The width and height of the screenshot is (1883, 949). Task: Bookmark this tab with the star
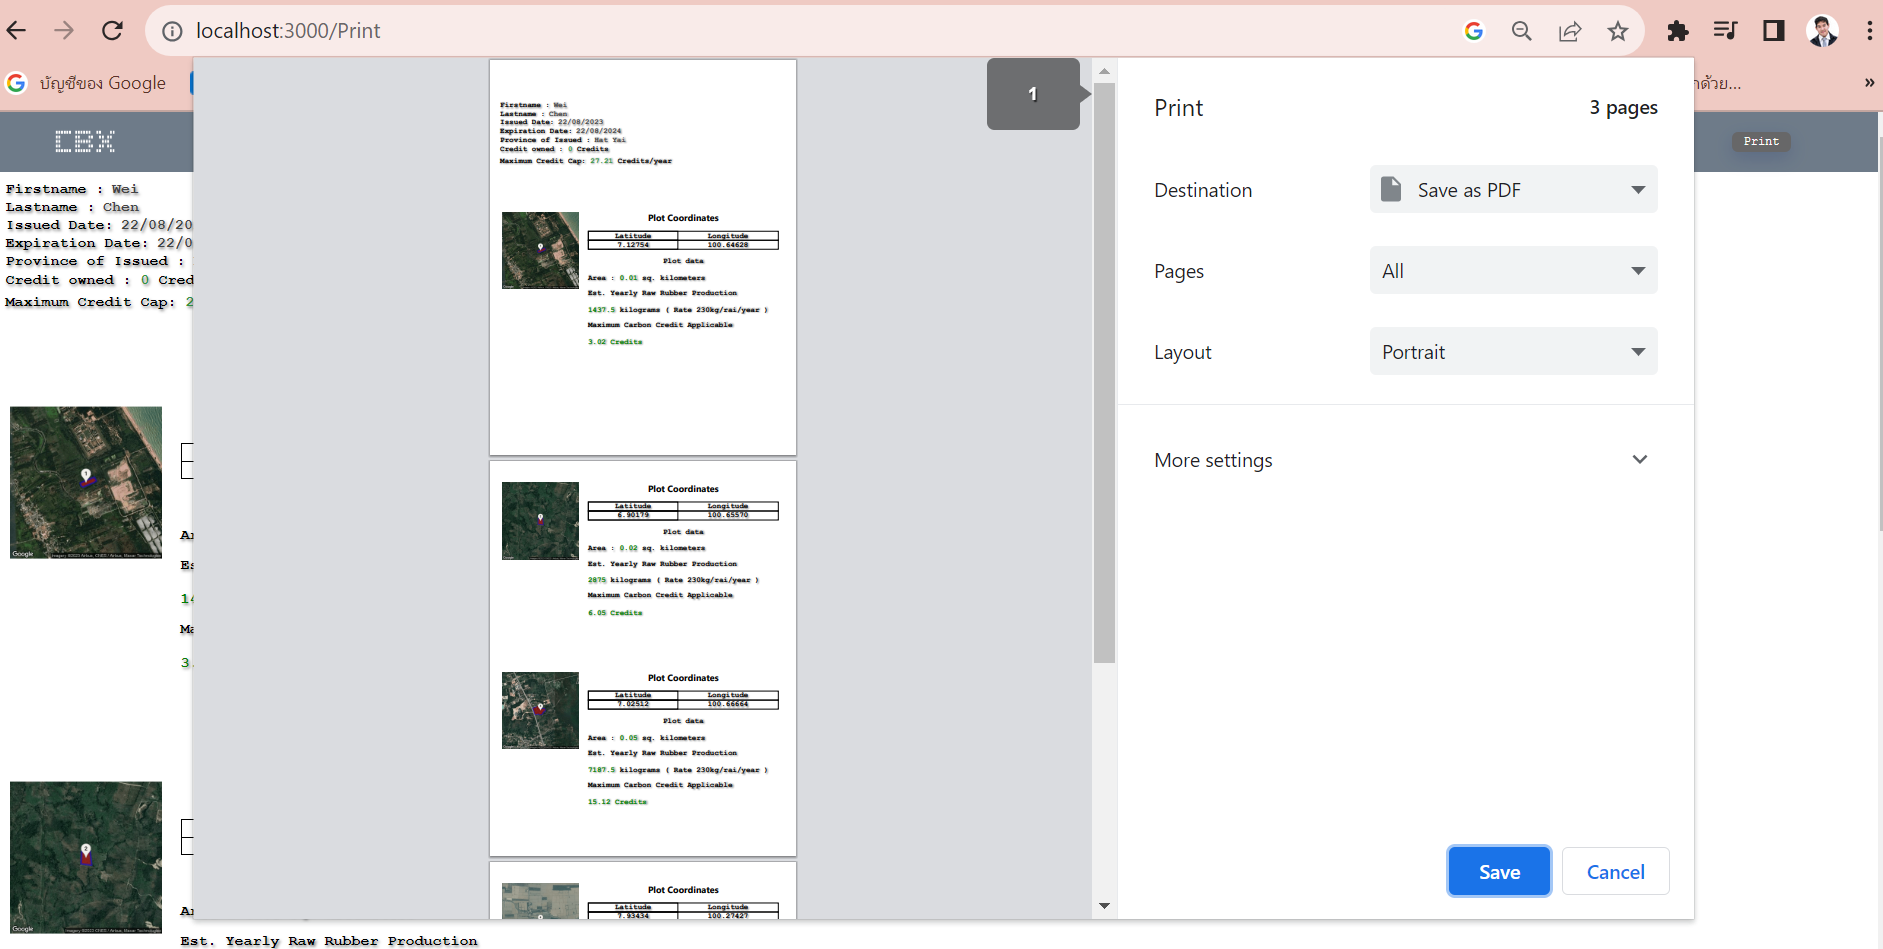click(1618, 31)
